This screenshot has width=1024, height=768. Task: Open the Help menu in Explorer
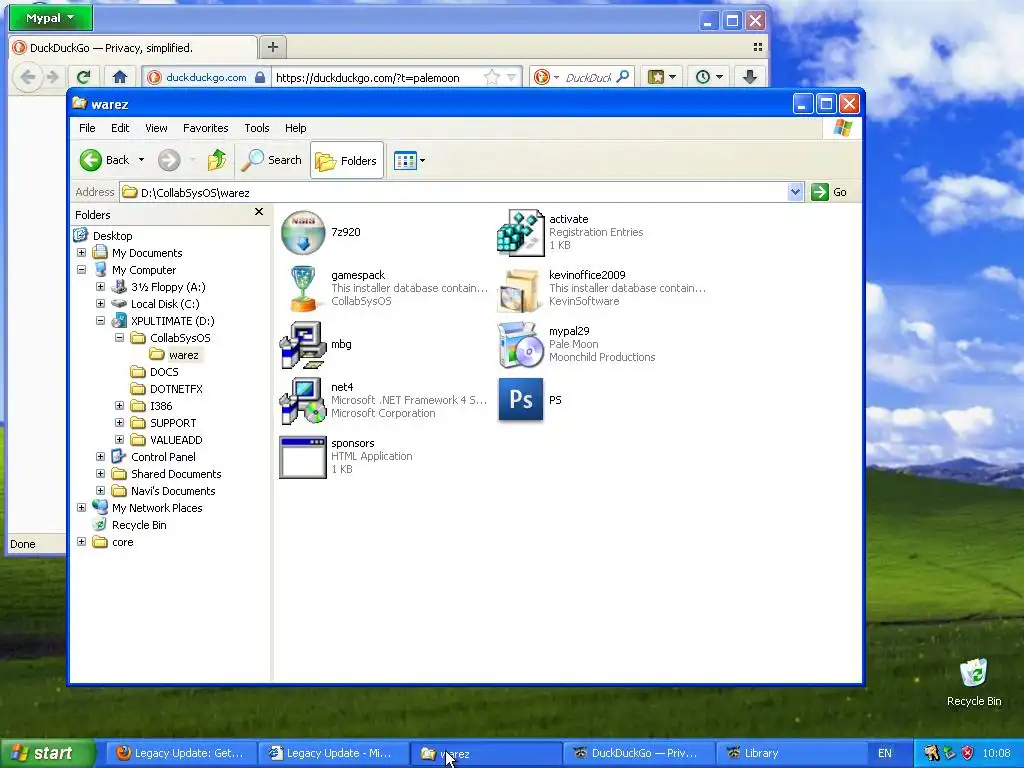[x=295, y=128]
